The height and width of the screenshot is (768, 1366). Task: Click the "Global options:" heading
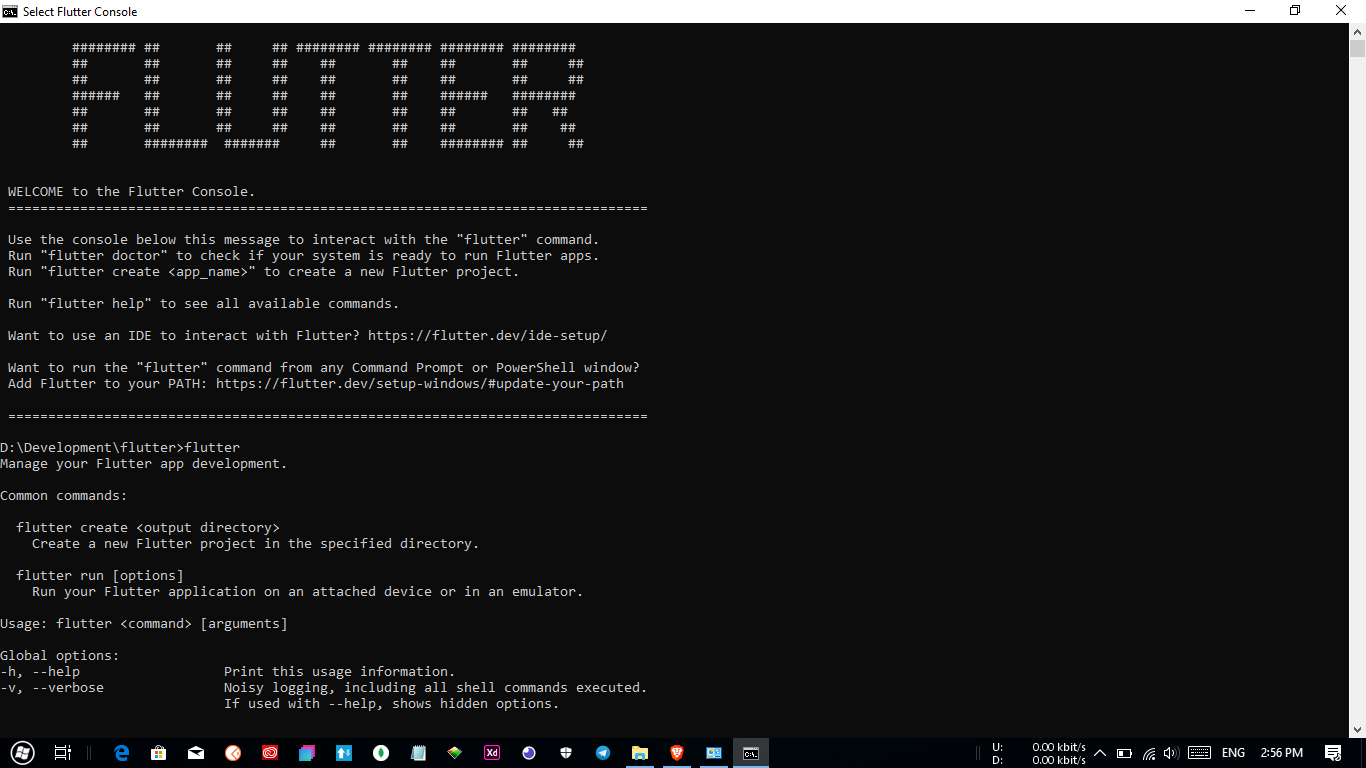click(x=60, y=656)
